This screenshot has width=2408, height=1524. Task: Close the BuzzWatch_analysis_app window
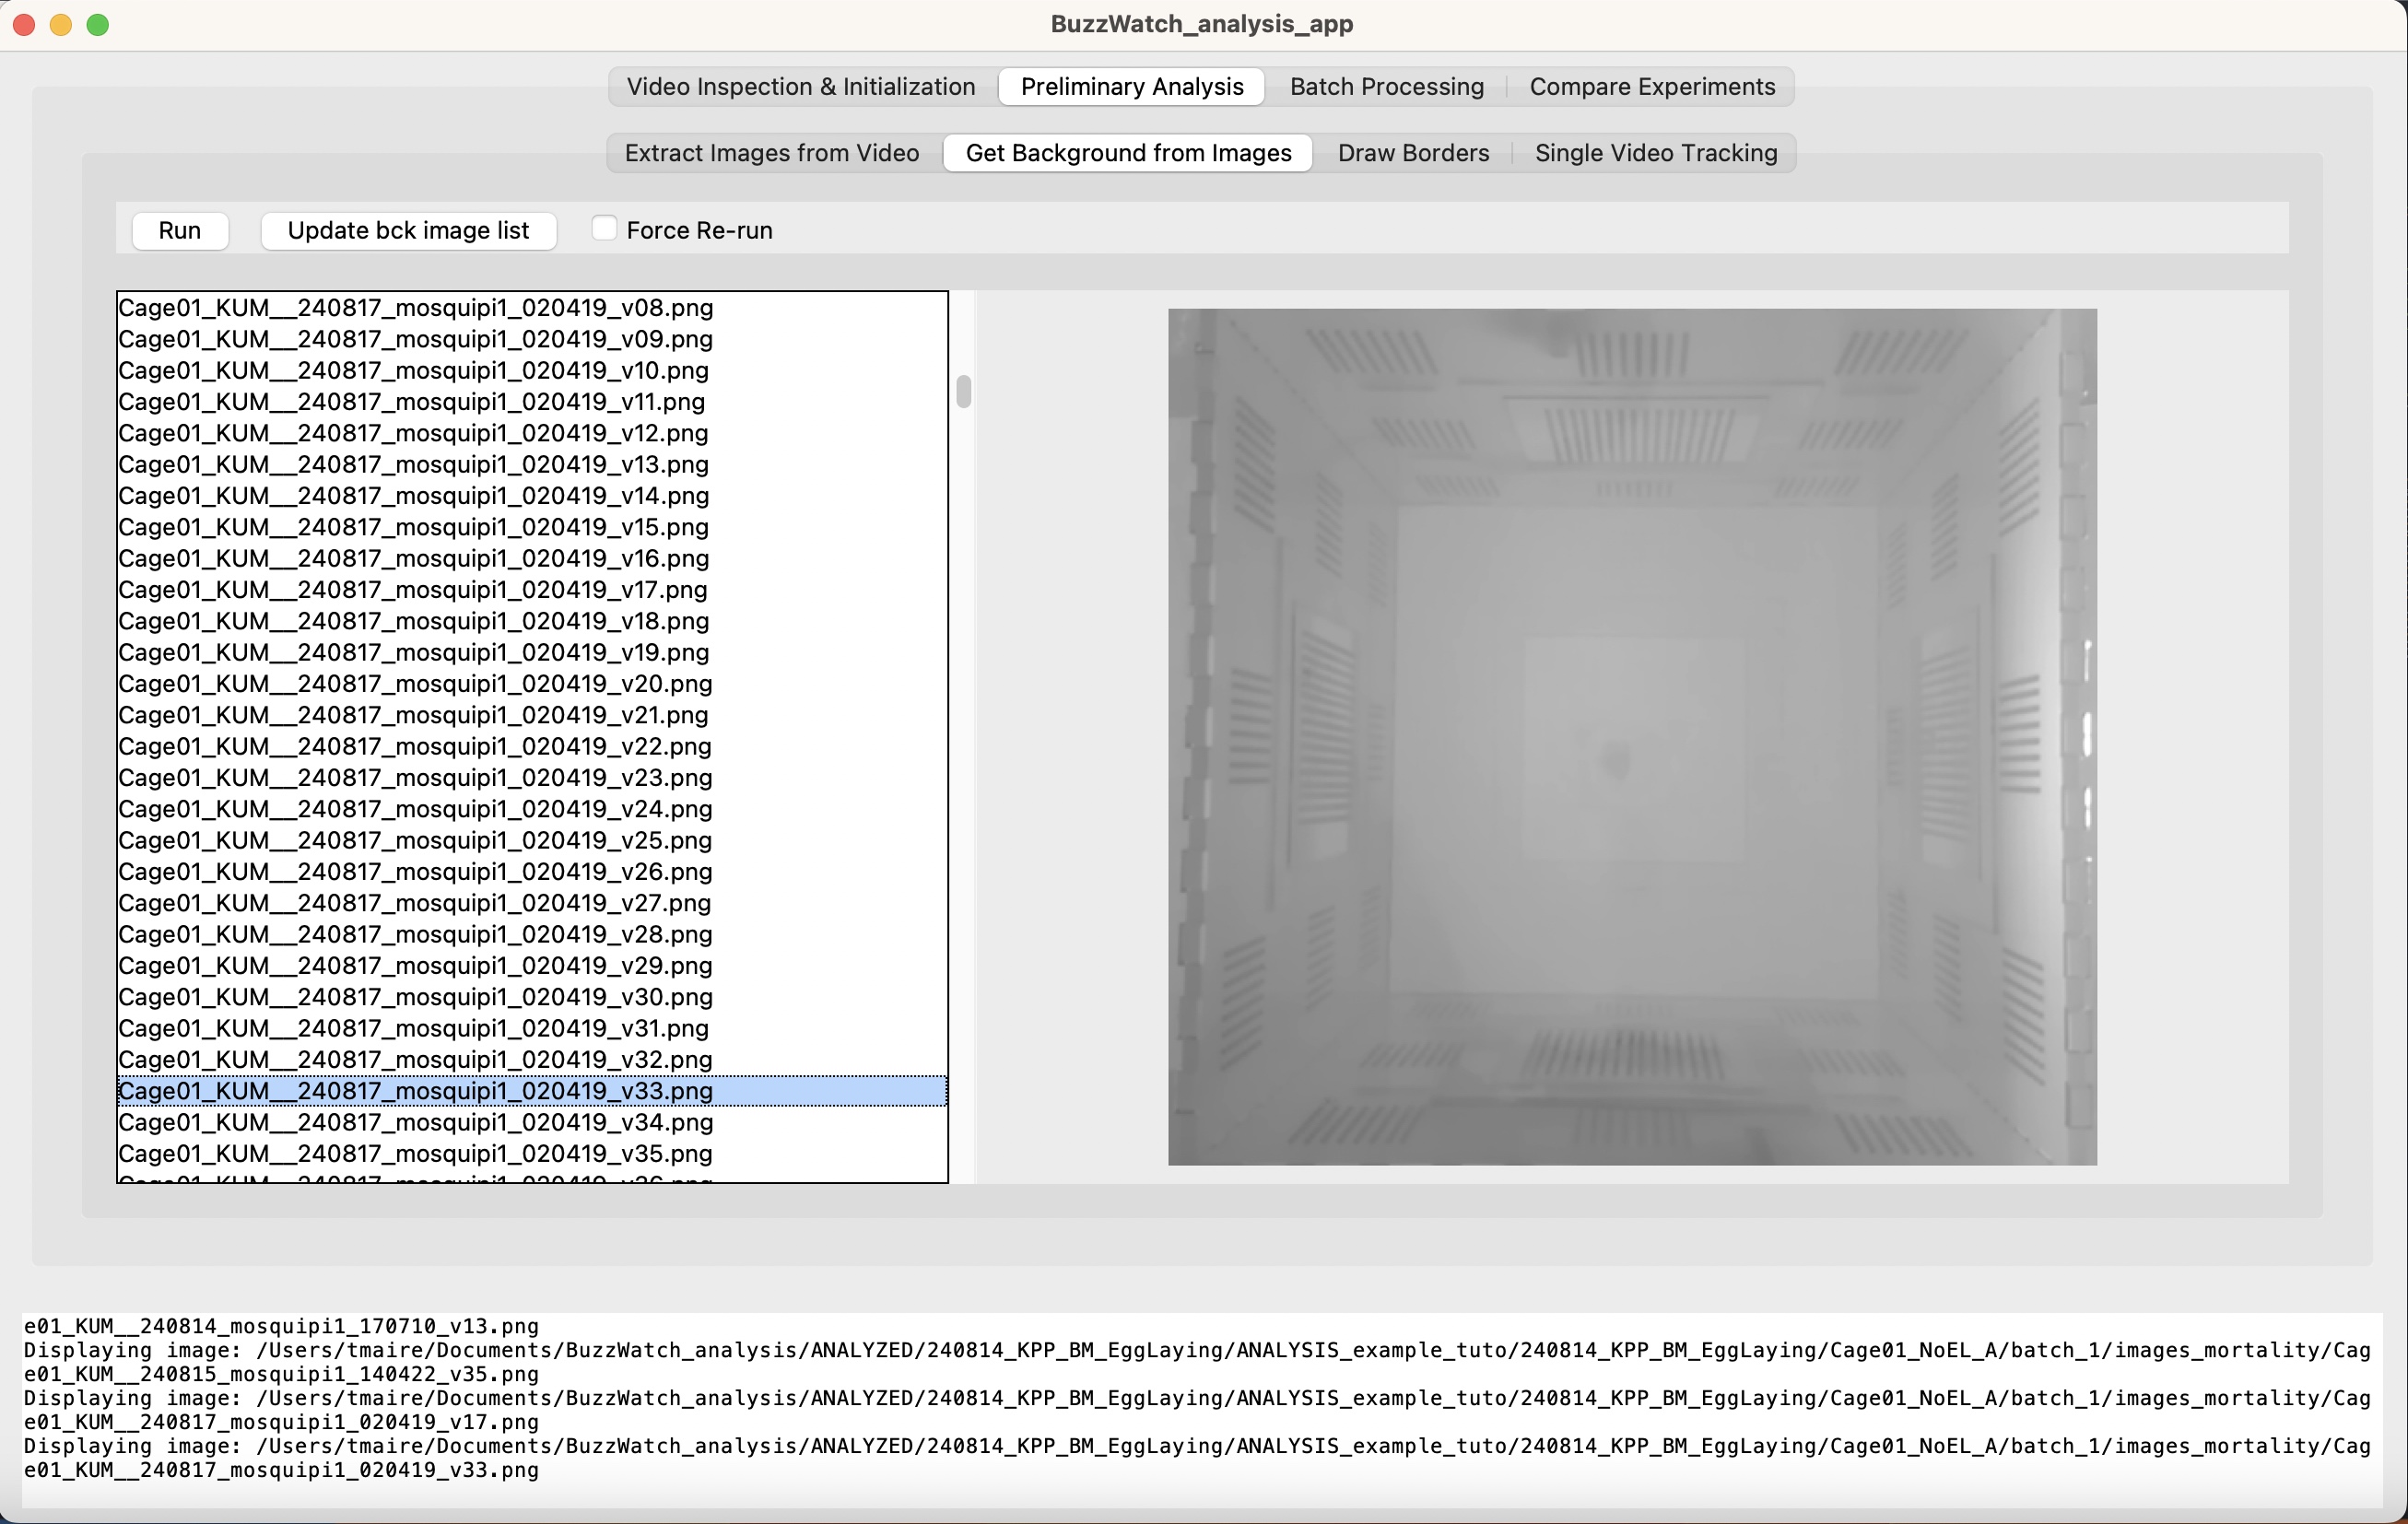pyautogui.click(x=24, y=24)
